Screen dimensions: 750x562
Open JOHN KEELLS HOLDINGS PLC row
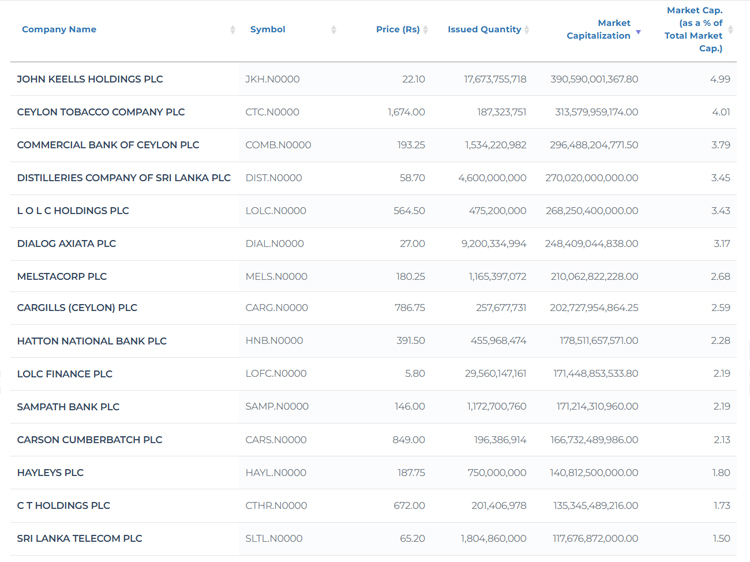[373, 79]
